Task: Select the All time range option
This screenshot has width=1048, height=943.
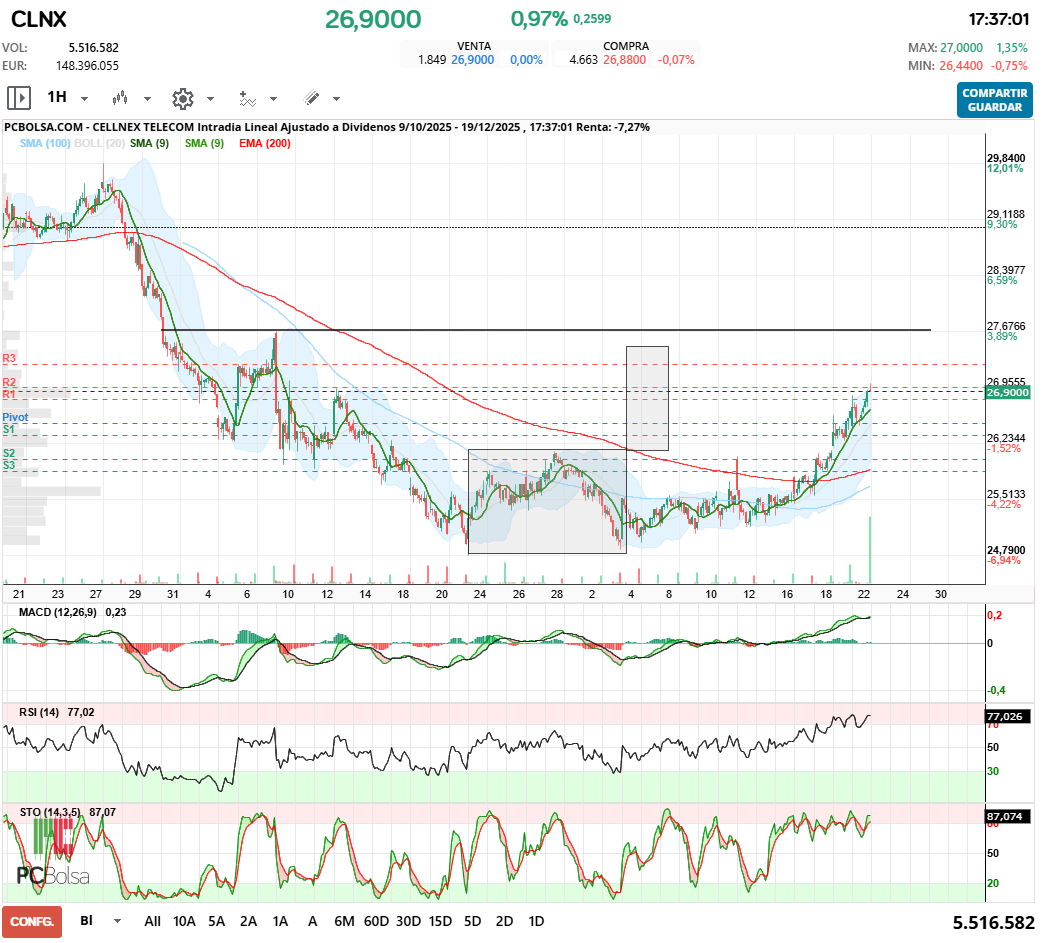Action: (x=153, y=921)
